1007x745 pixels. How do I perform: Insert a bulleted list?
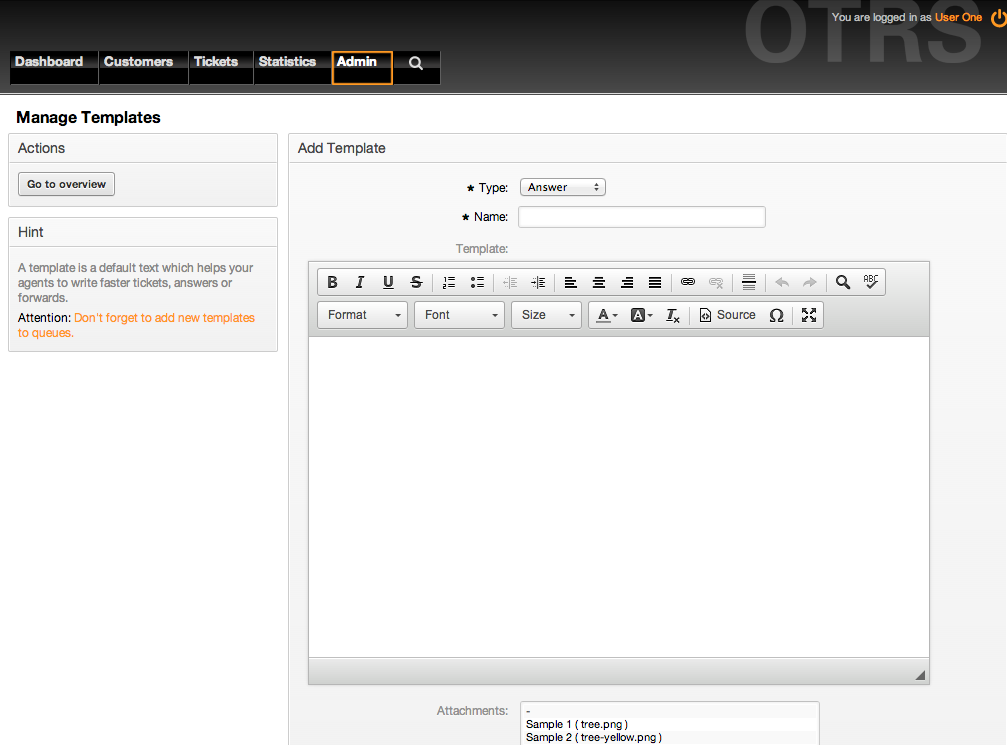(477, 283)
